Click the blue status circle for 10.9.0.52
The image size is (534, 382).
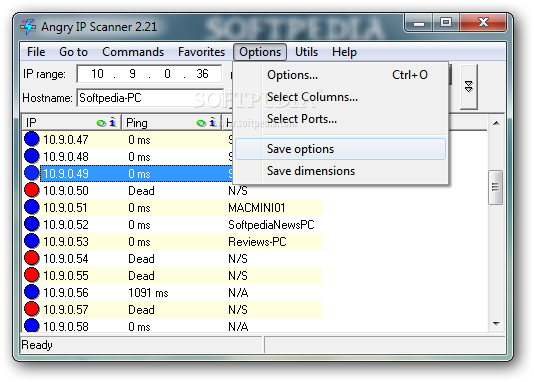[32, 224]
